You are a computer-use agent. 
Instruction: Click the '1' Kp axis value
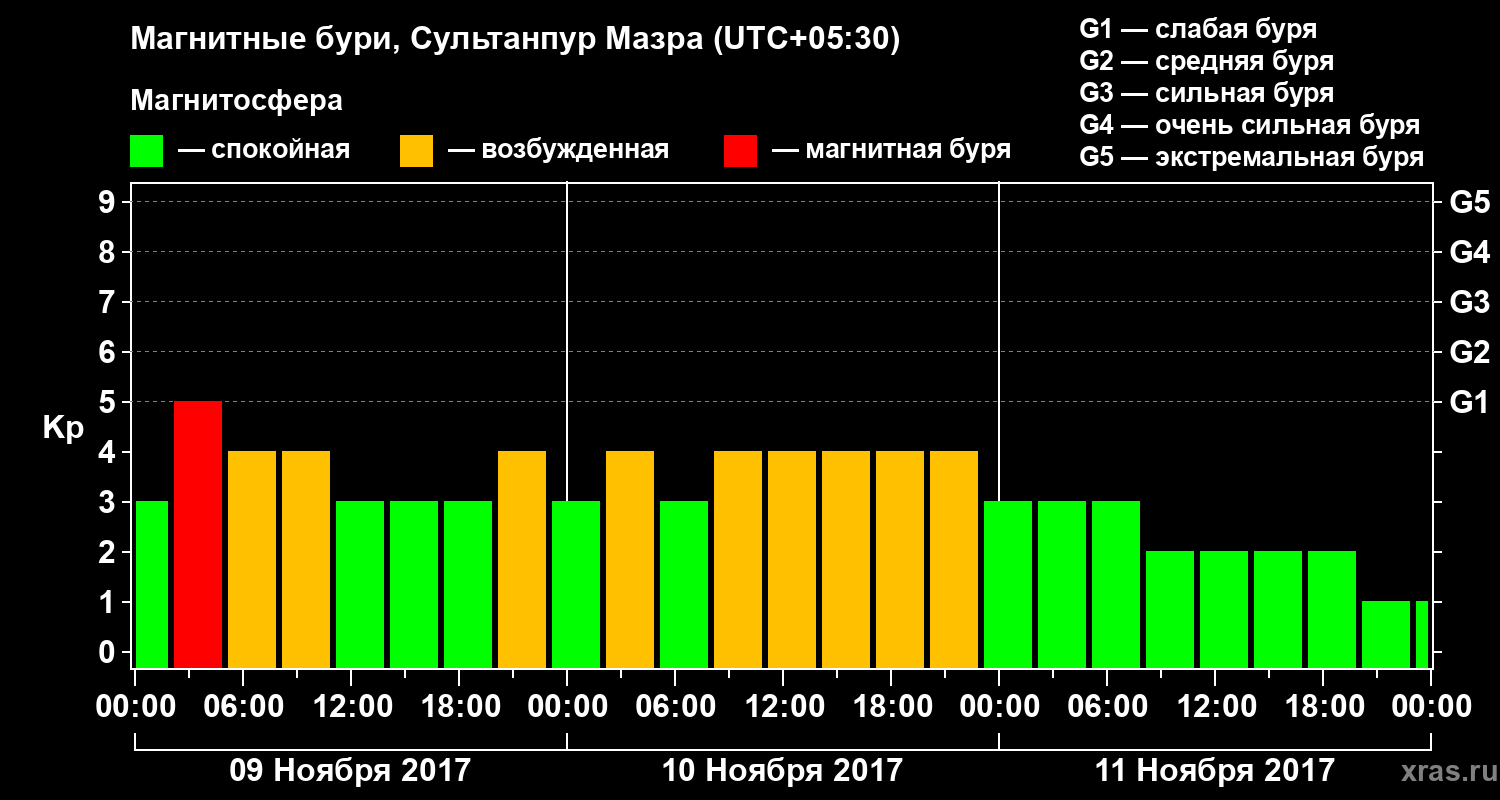[109, 602]
